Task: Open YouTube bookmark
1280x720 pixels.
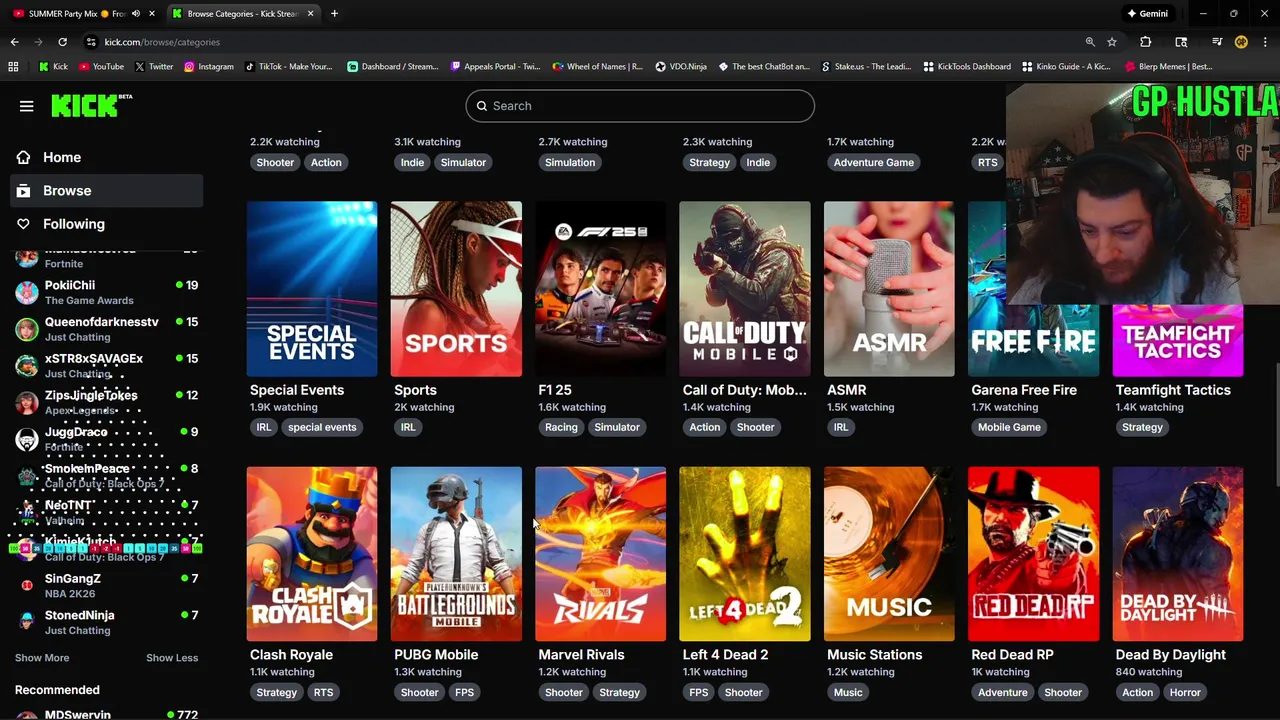Action: point(101,67)
